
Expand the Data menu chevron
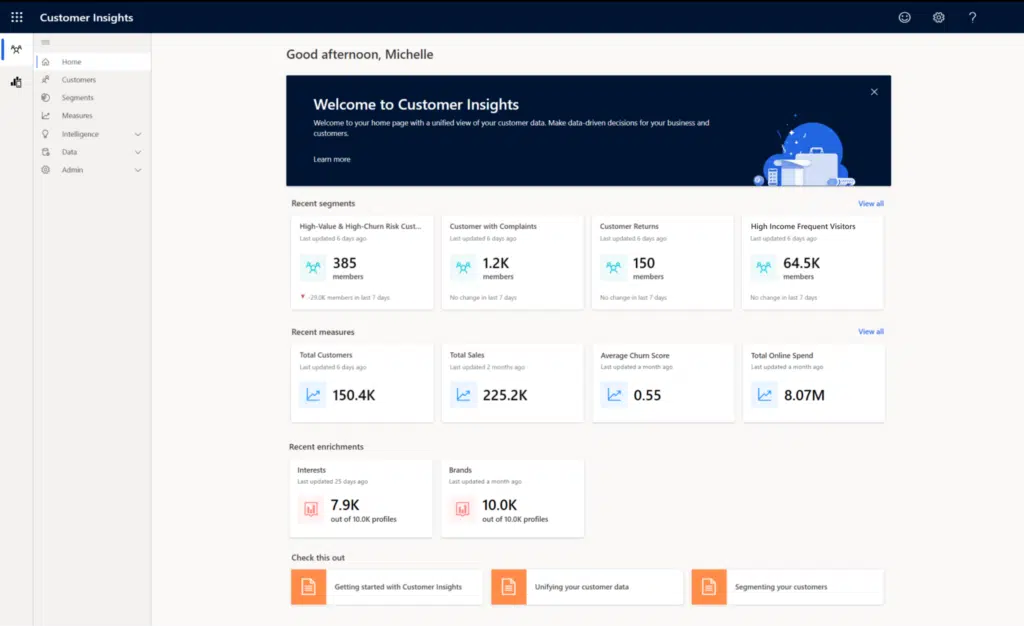[x=138, y=152]
